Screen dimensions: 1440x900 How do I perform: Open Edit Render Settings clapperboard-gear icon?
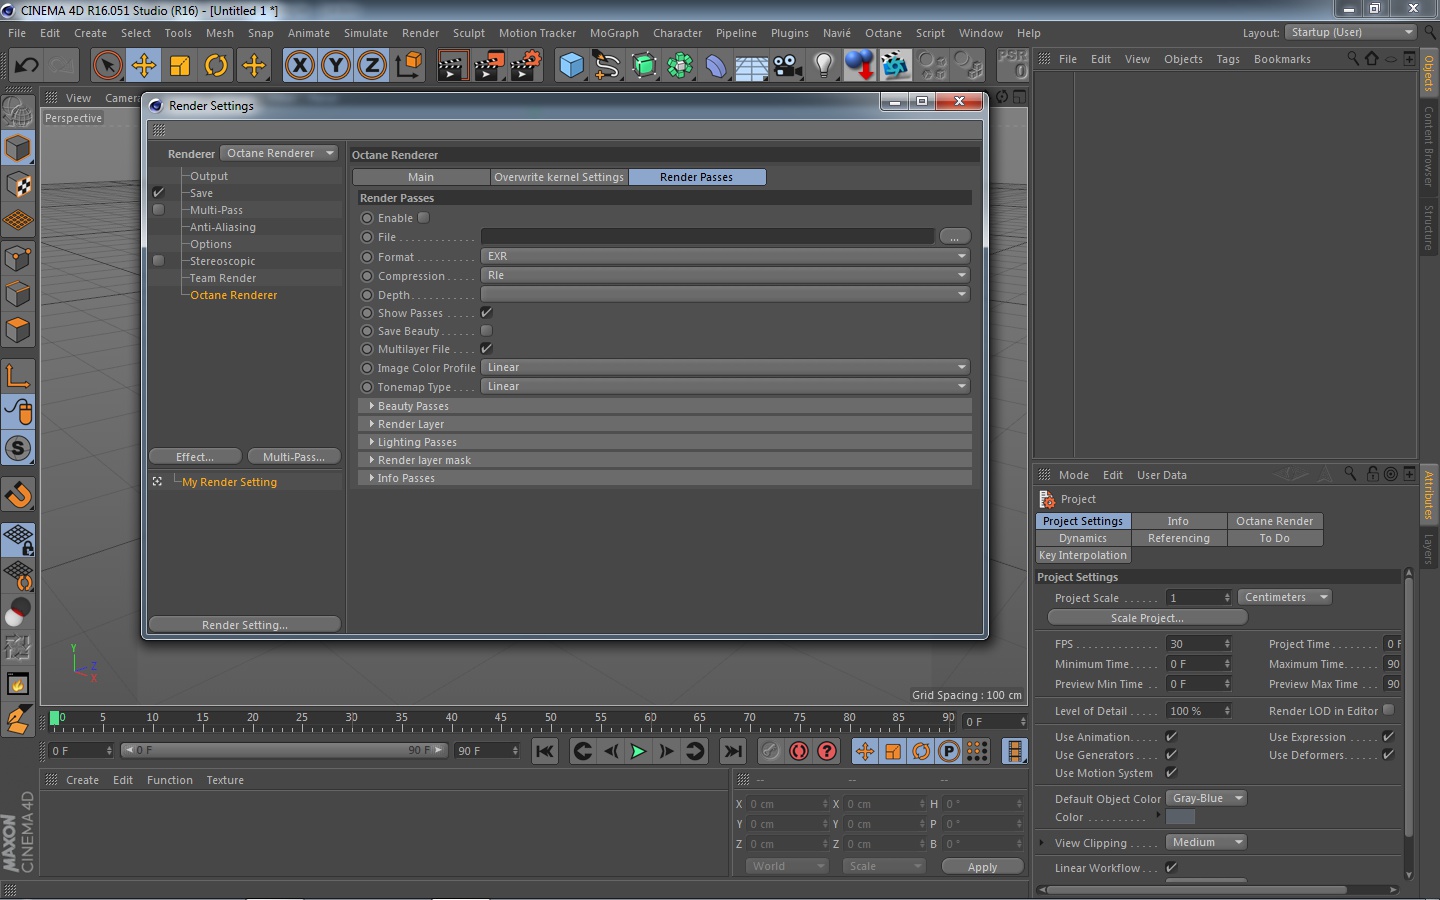(526, 66)
